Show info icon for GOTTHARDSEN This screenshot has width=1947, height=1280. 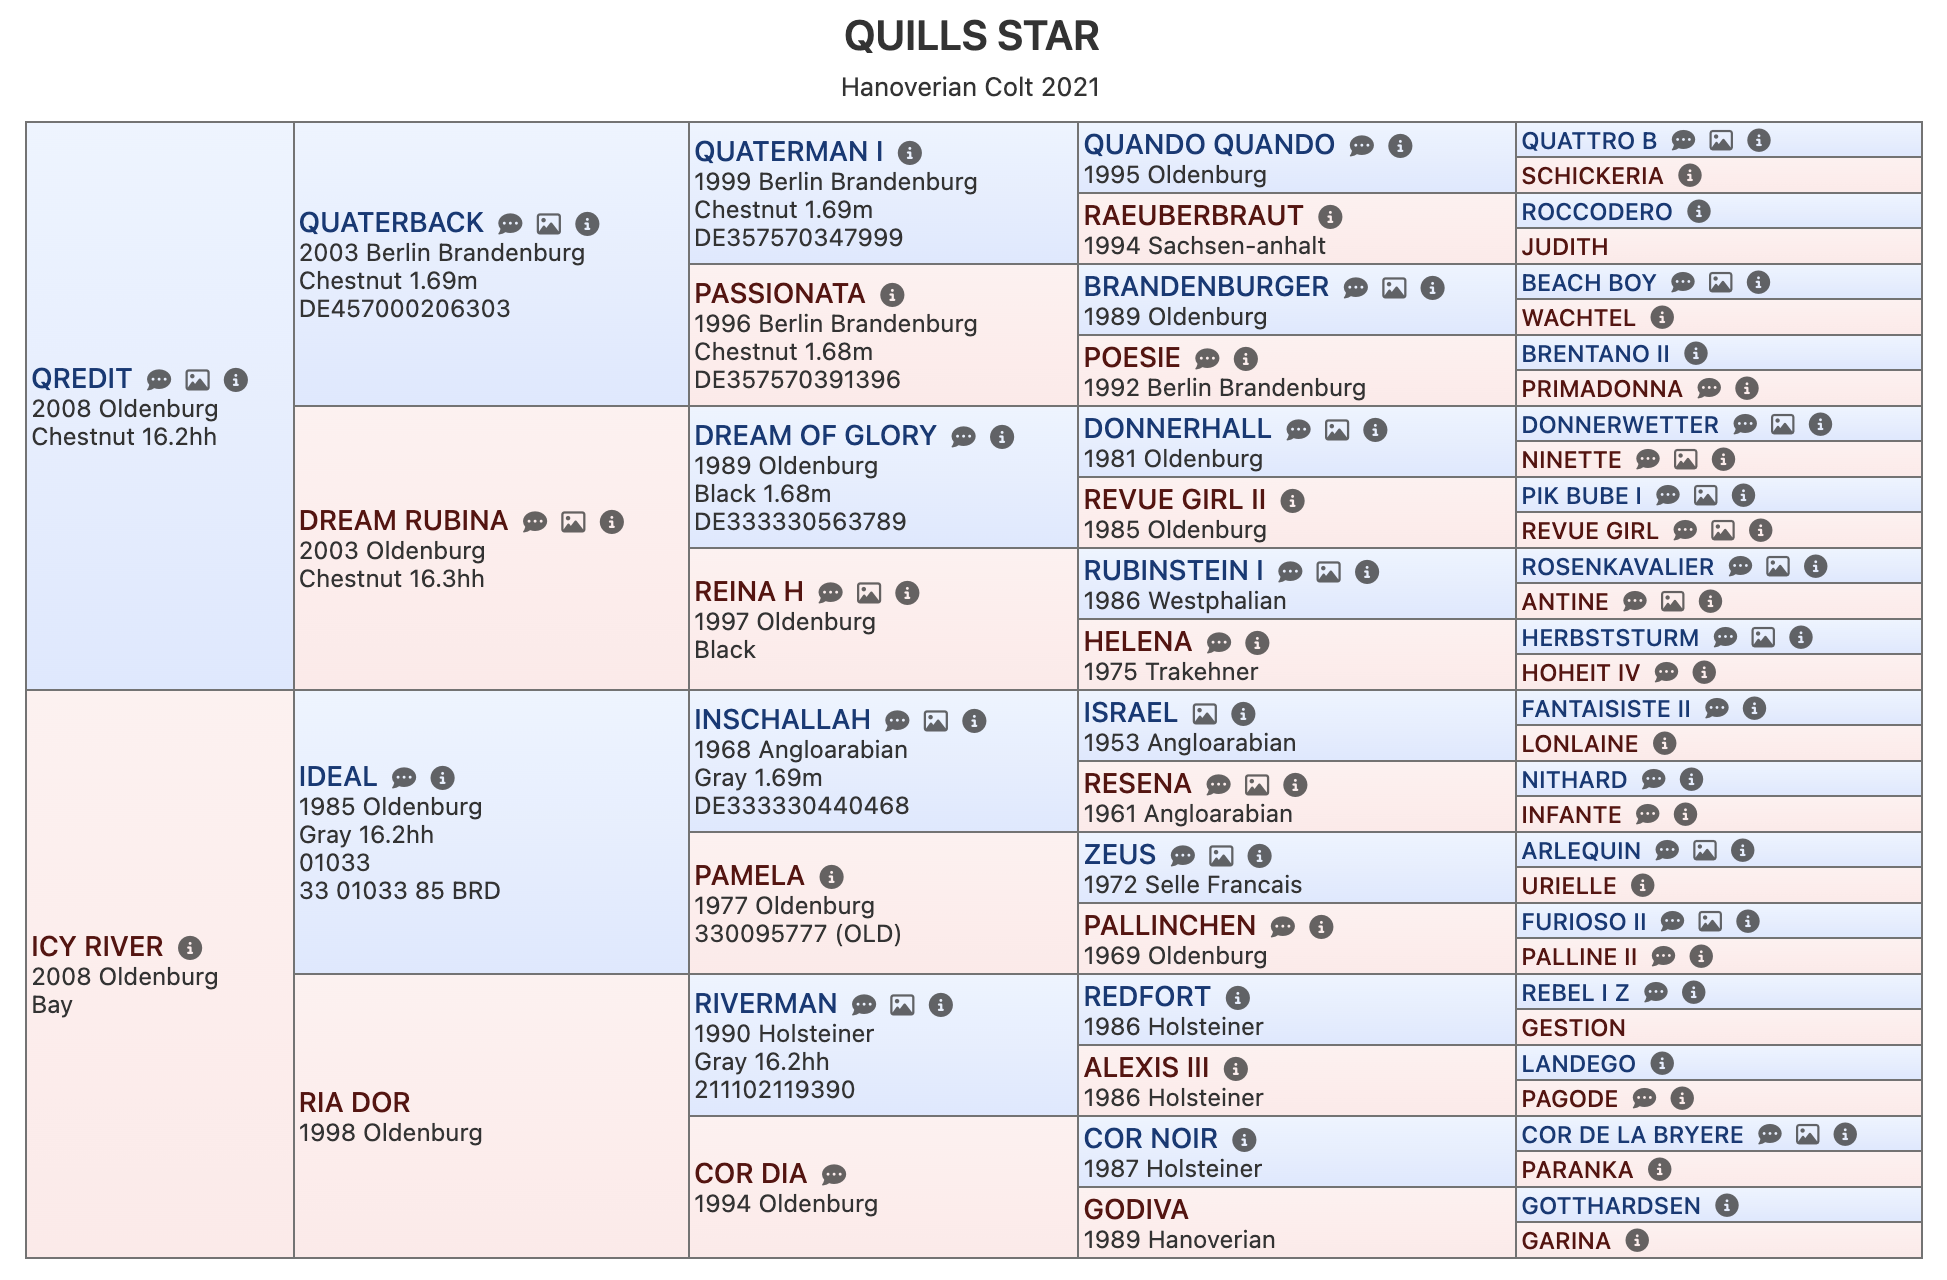point(1727,1206)
